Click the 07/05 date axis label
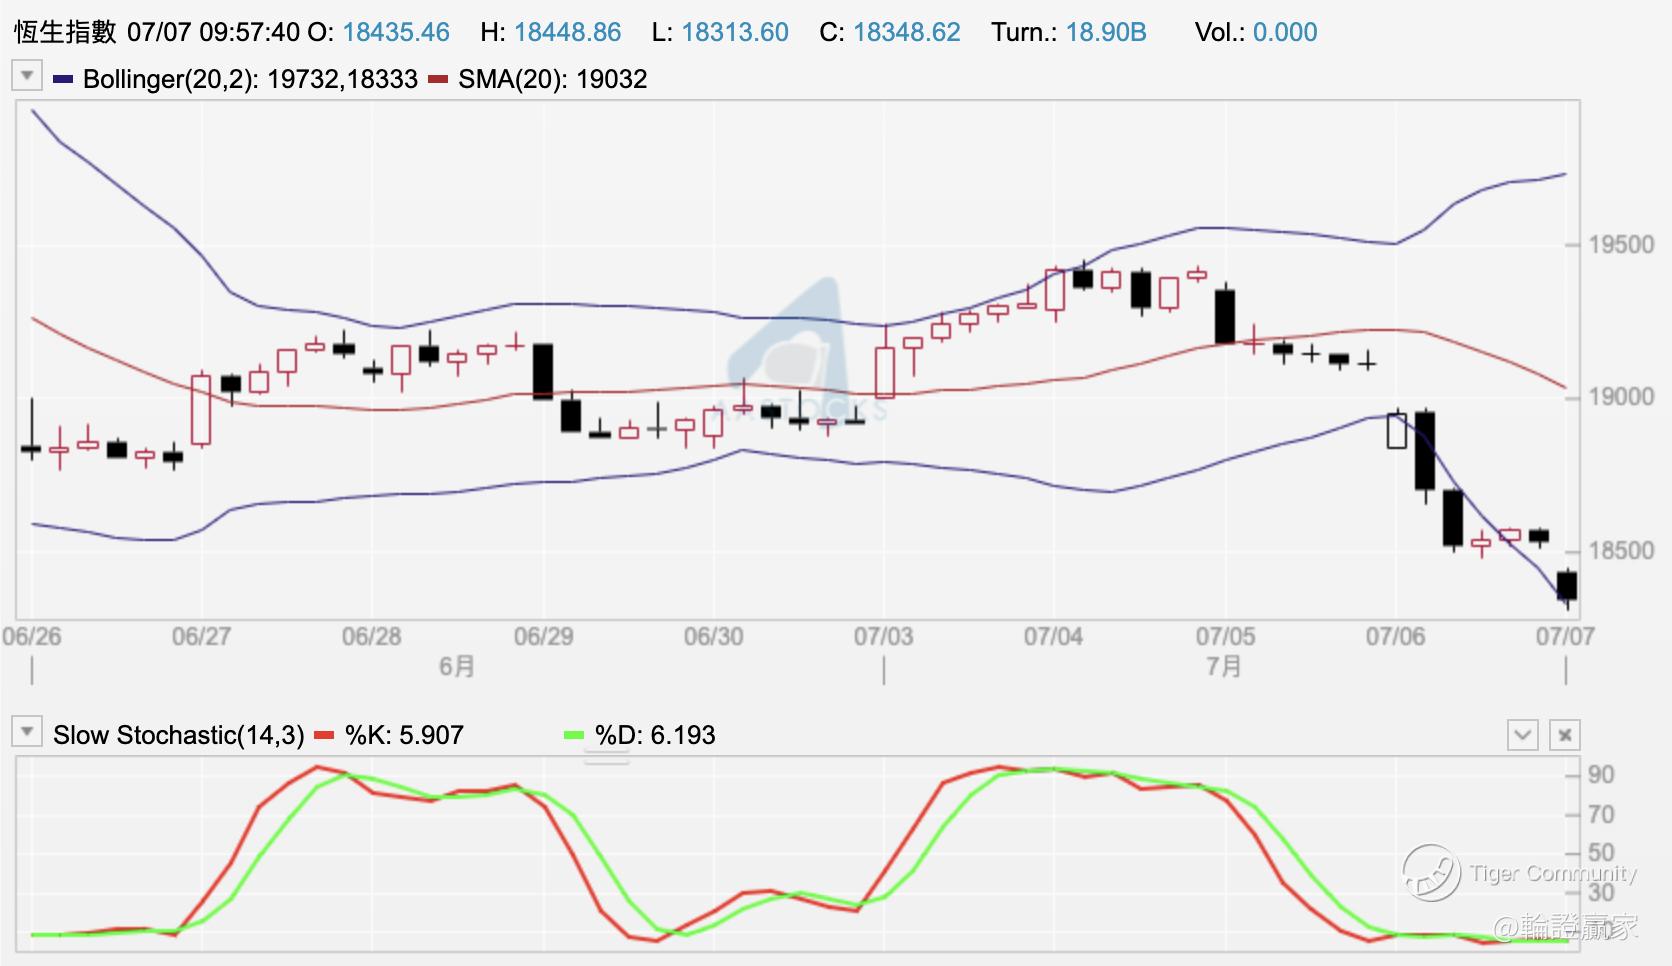Screen dimensions: 1672x966 pos(1225,636)
